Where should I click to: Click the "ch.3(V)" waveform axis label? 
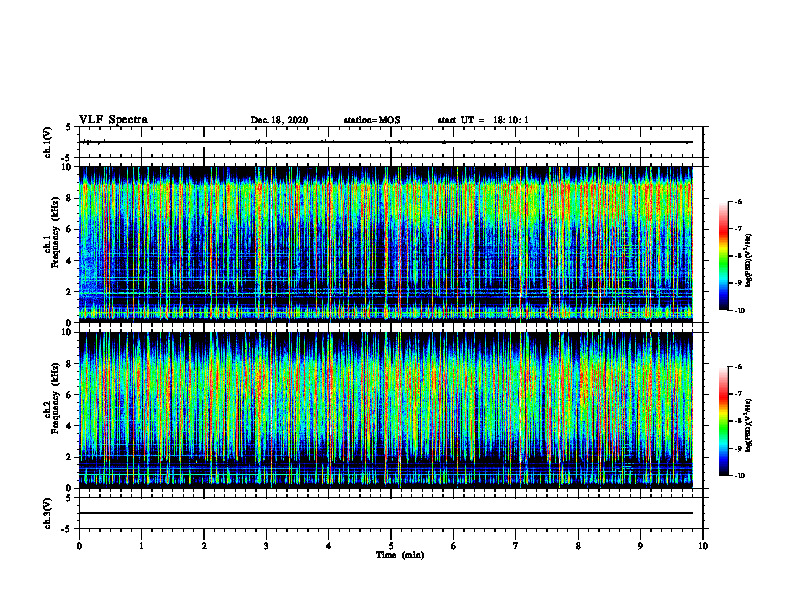(x=47, y=513)
